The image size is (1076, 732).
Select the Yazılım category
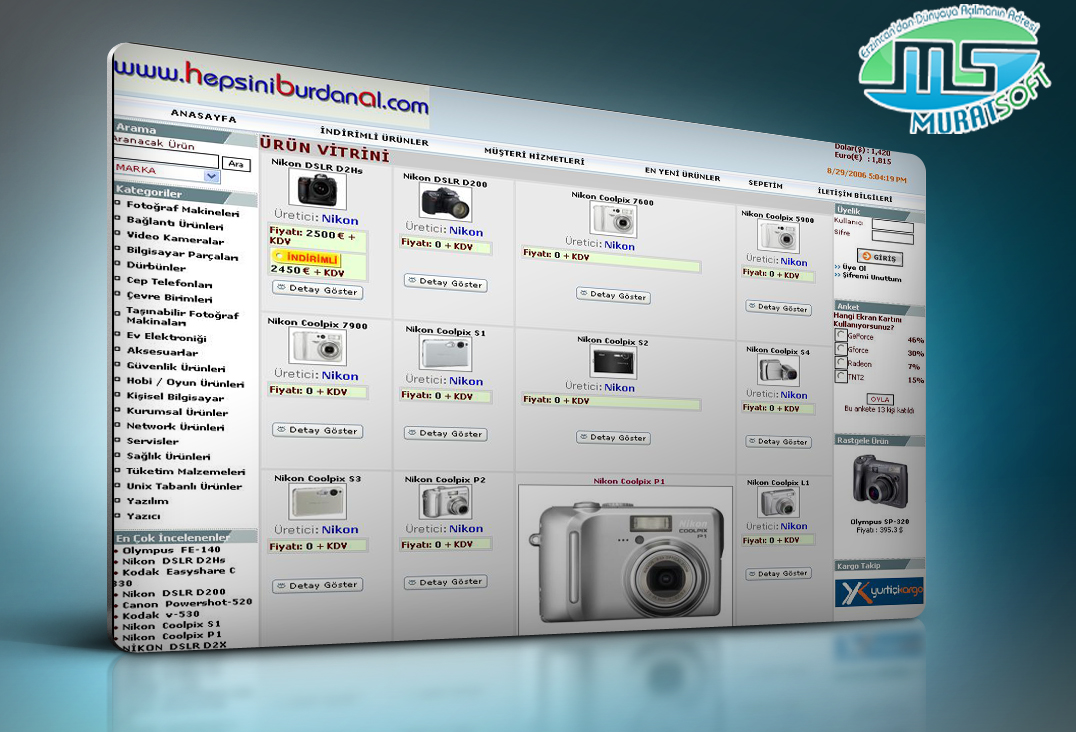147,501
